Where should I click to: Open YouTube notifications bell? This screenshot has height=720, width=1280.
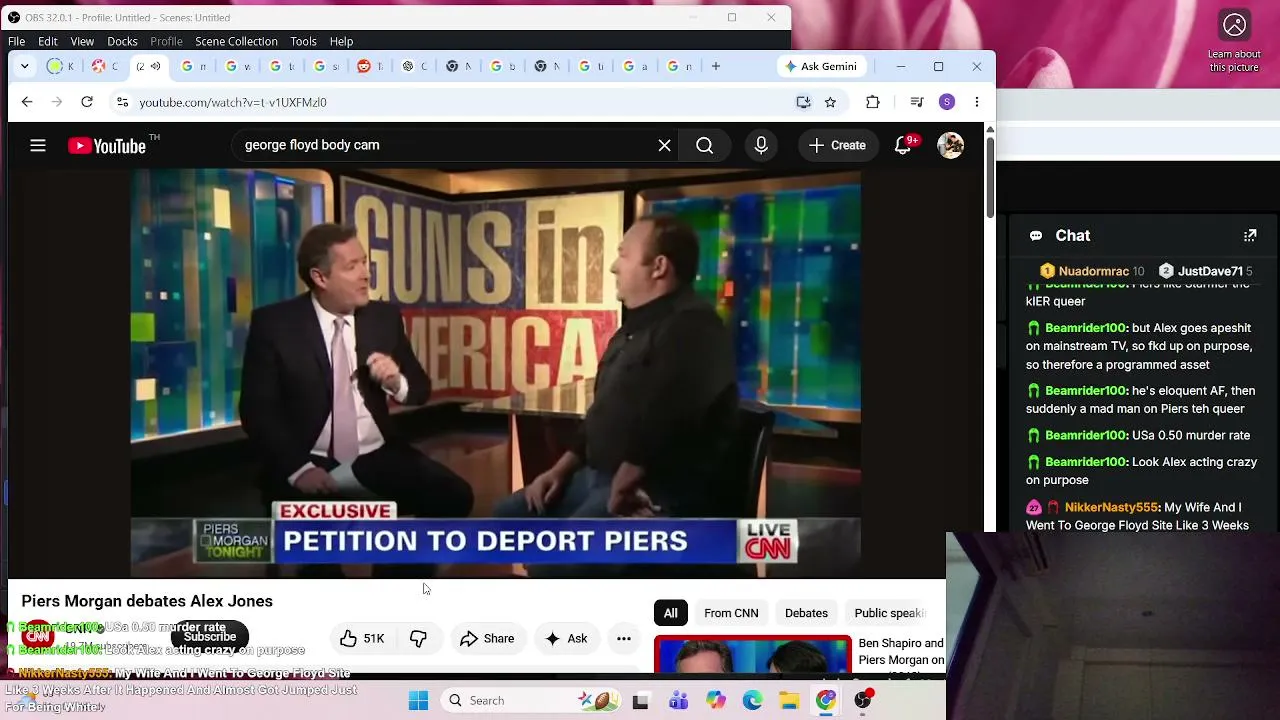tap(903, 146)
